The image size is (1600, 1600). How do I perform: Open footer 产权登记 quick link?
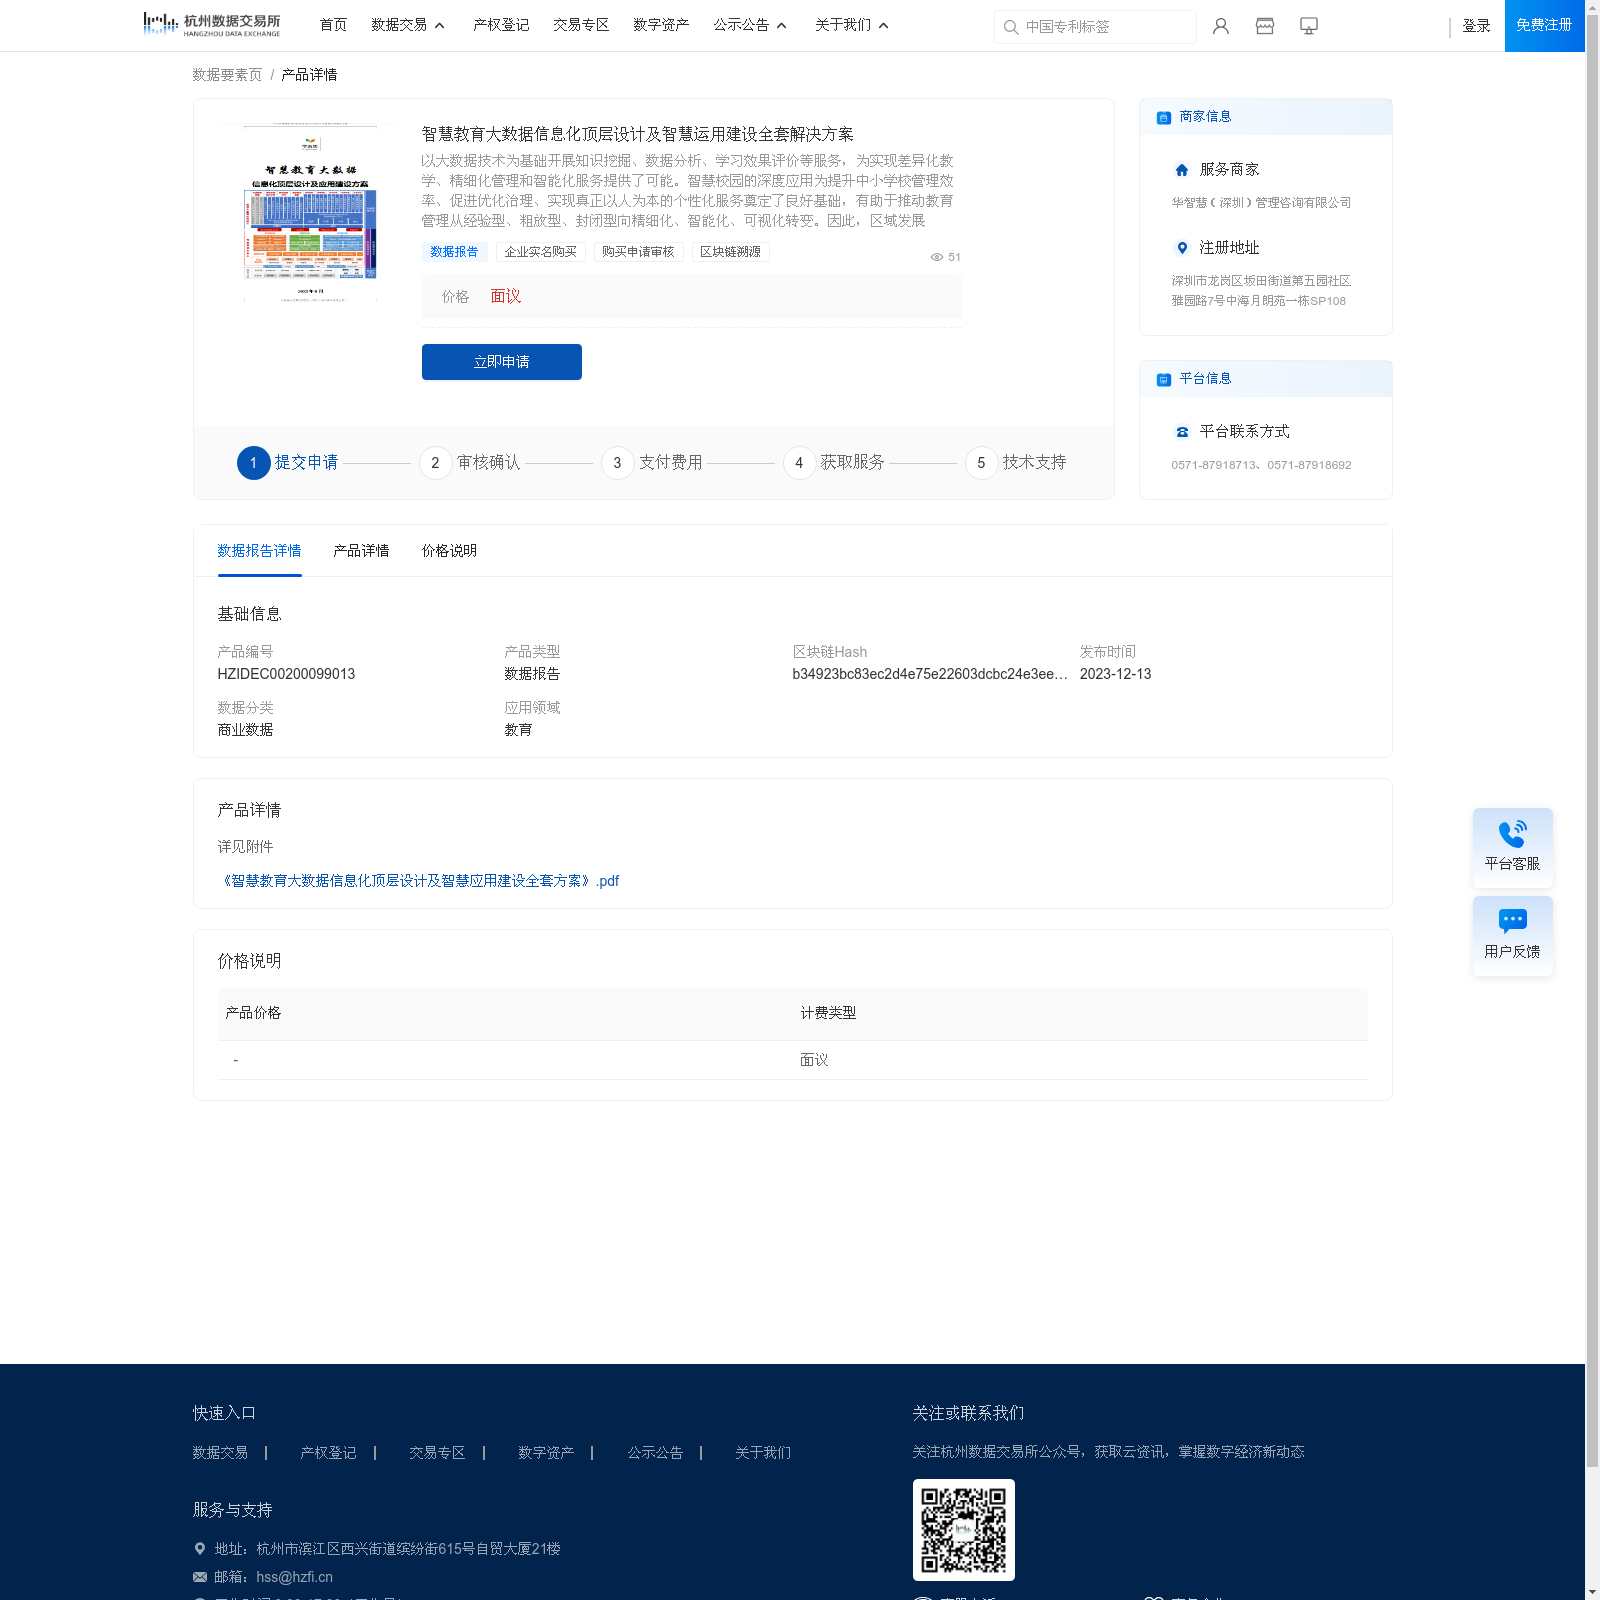tap(328, 1453)
